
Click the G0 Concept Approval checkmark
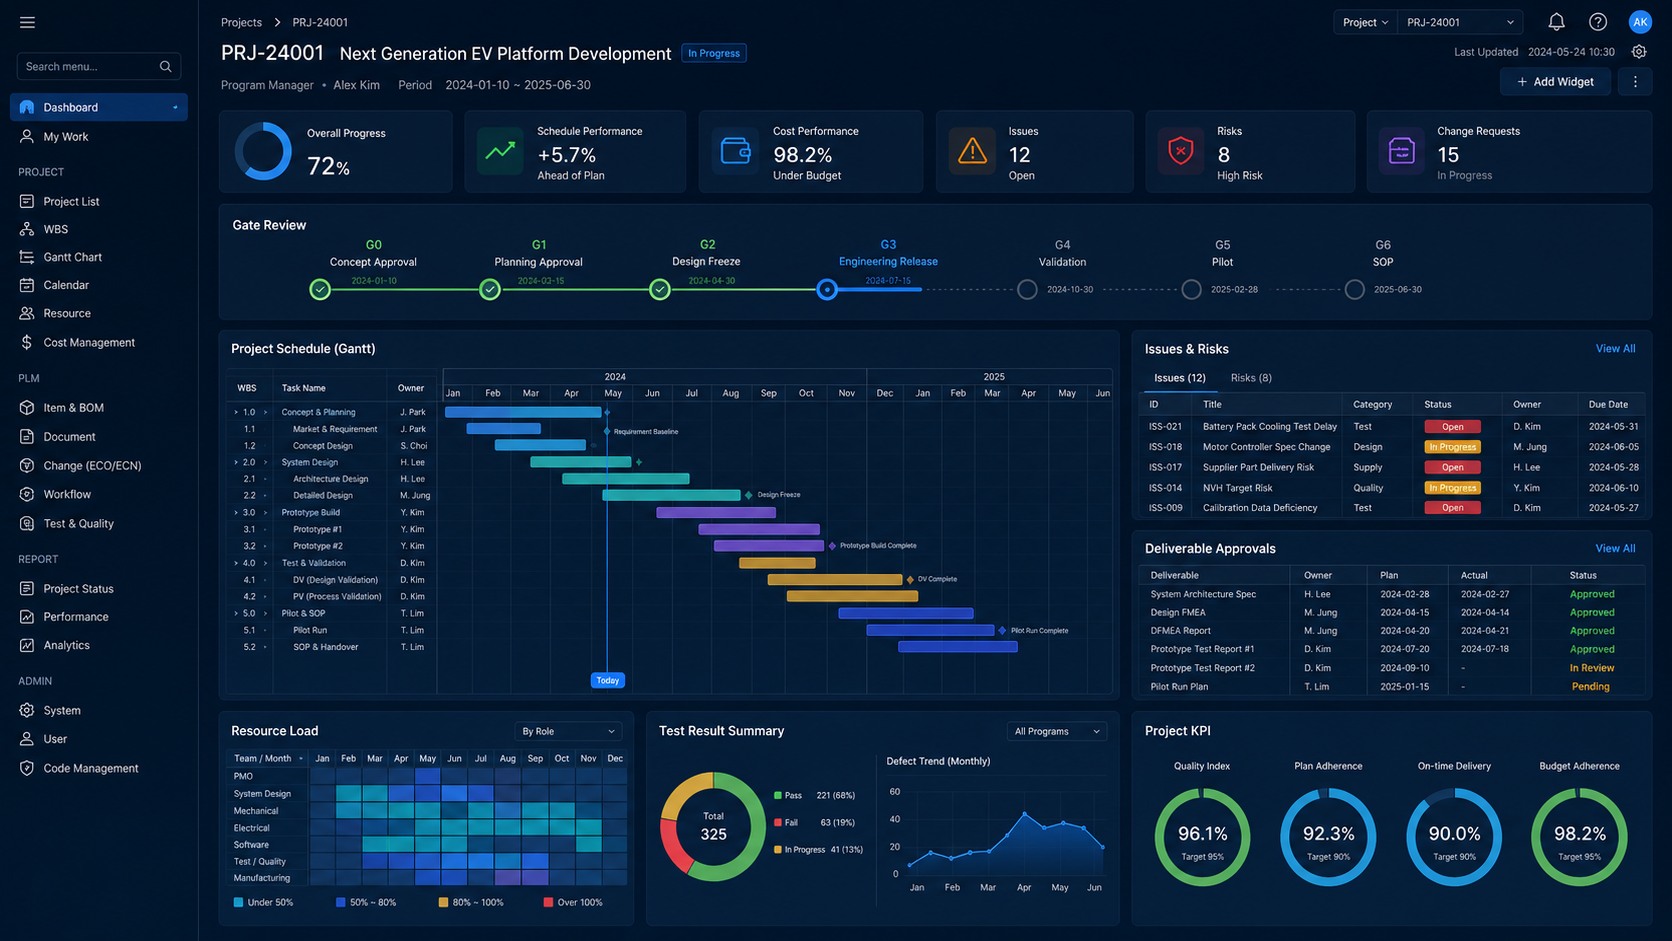tap(320, 290)
